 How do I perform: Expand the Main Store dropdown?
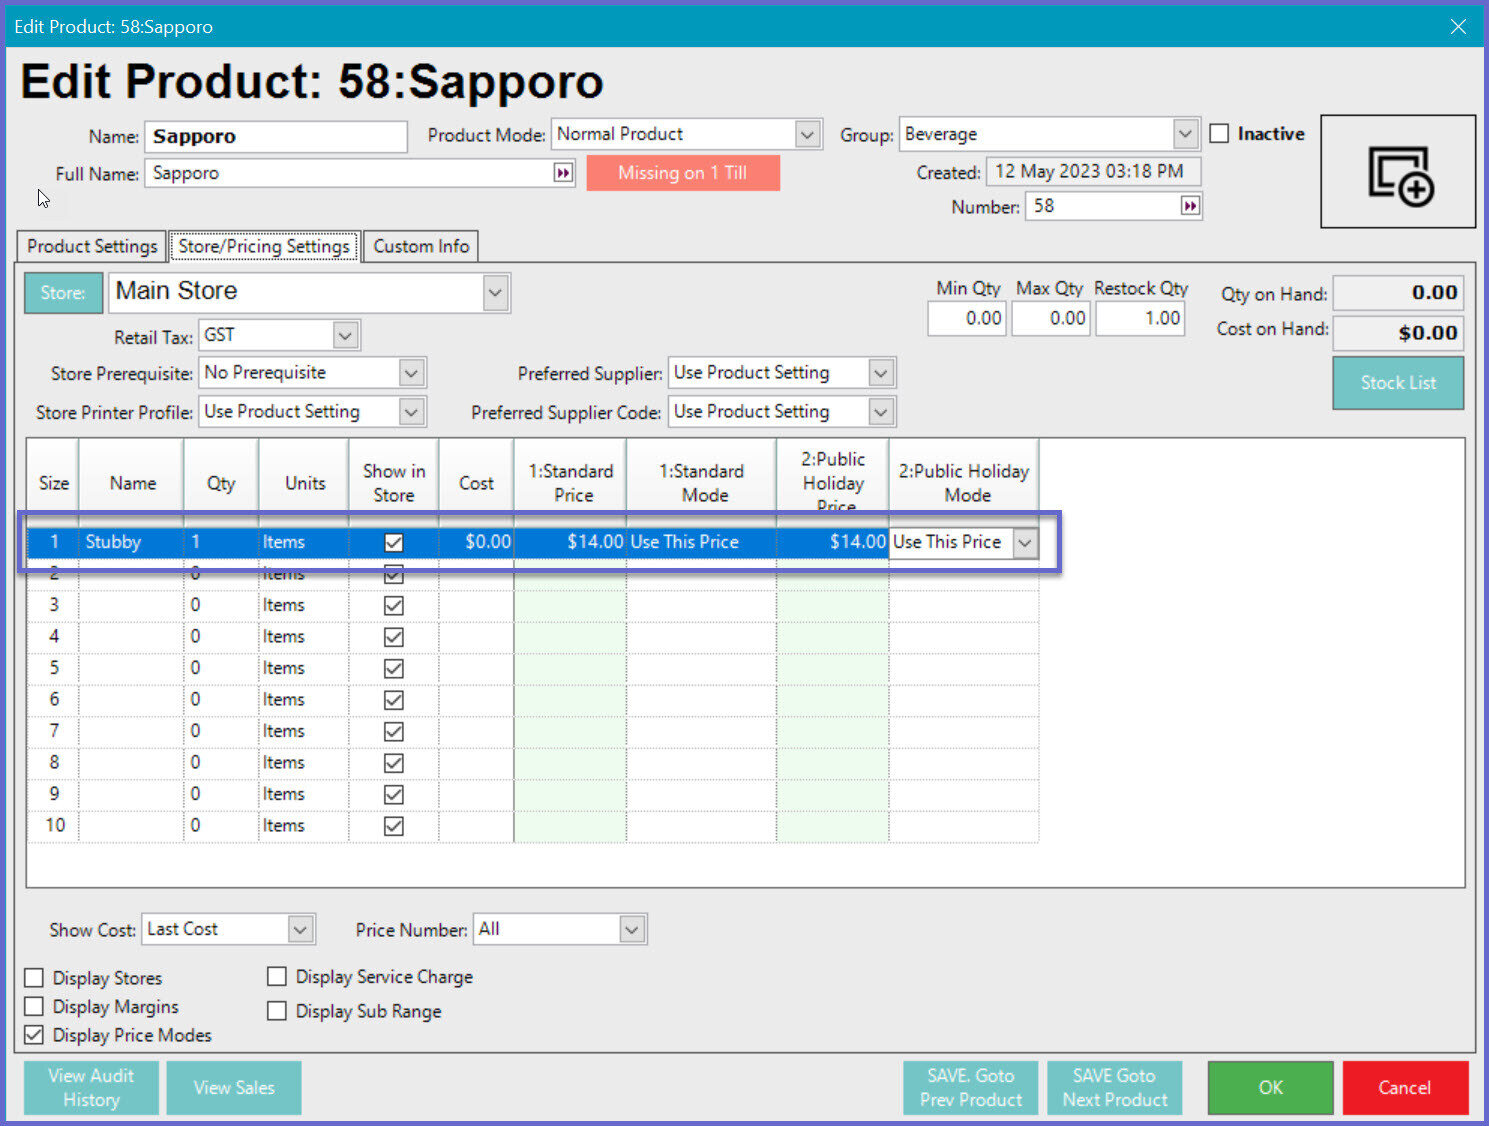click(x=495, y=293)
